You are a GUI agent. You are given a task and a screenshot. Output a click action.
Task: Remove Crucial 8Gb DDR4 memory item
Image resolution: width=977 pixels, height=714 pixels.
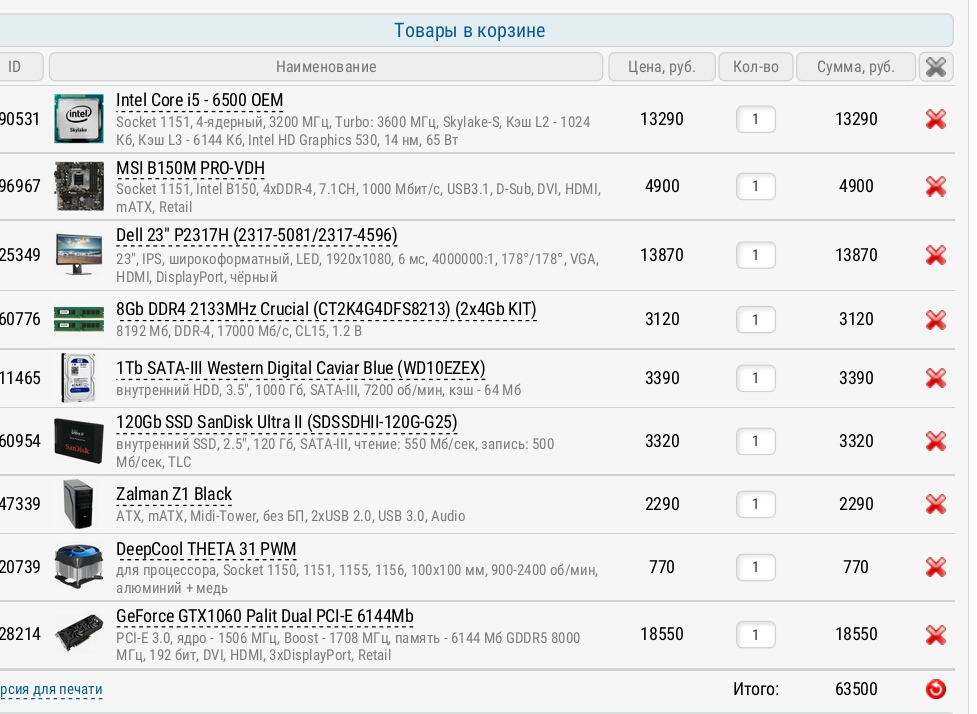click(936, 320)
